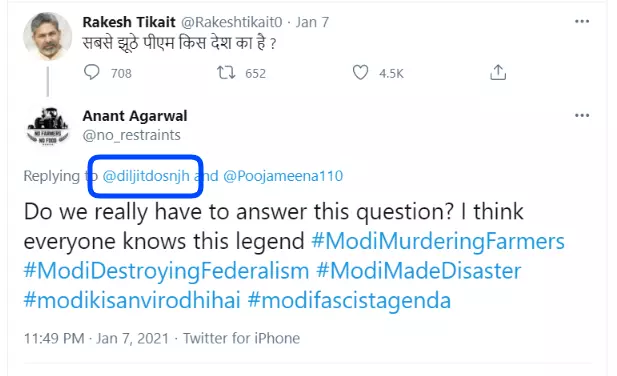The width and height of the screenshot is (617, 376).
Task: Open hashtag #ModiMadeDisaster
Action: point(419,271)
